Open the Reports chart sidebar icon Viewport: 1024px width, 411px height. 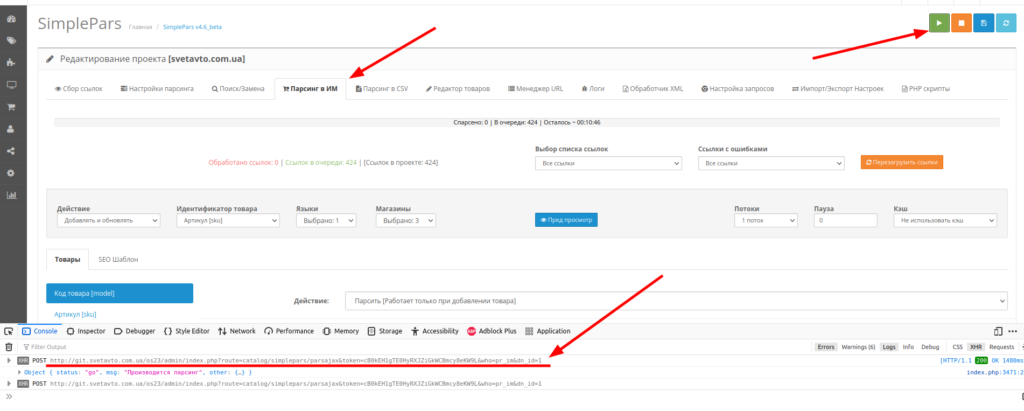tap(10, 195)
